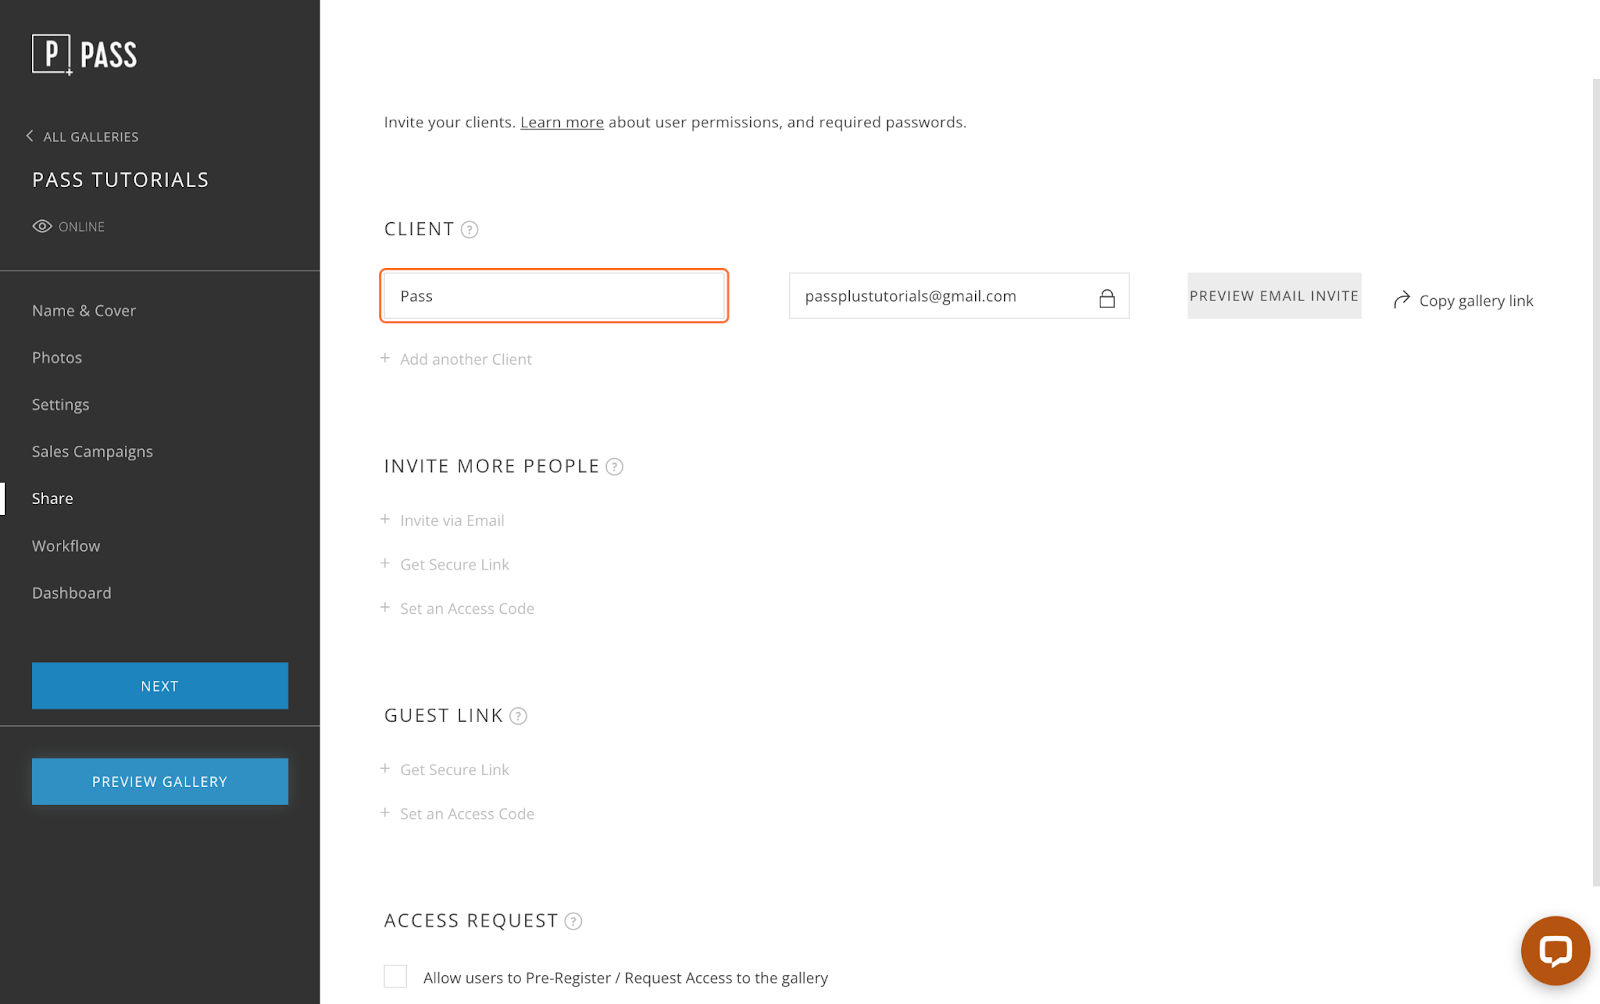This screenshot has height=1004, width=1600.
Task: Select Share in sidebar
Action: (53, 499)
